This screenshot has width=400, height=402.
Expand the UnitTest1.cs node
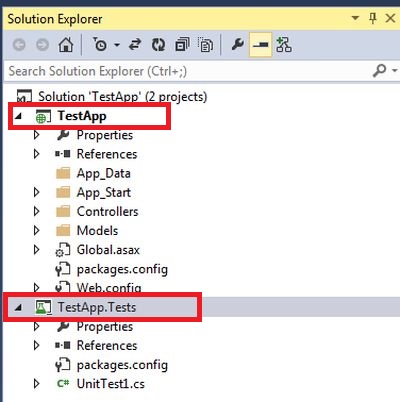(x=37, y=384)
